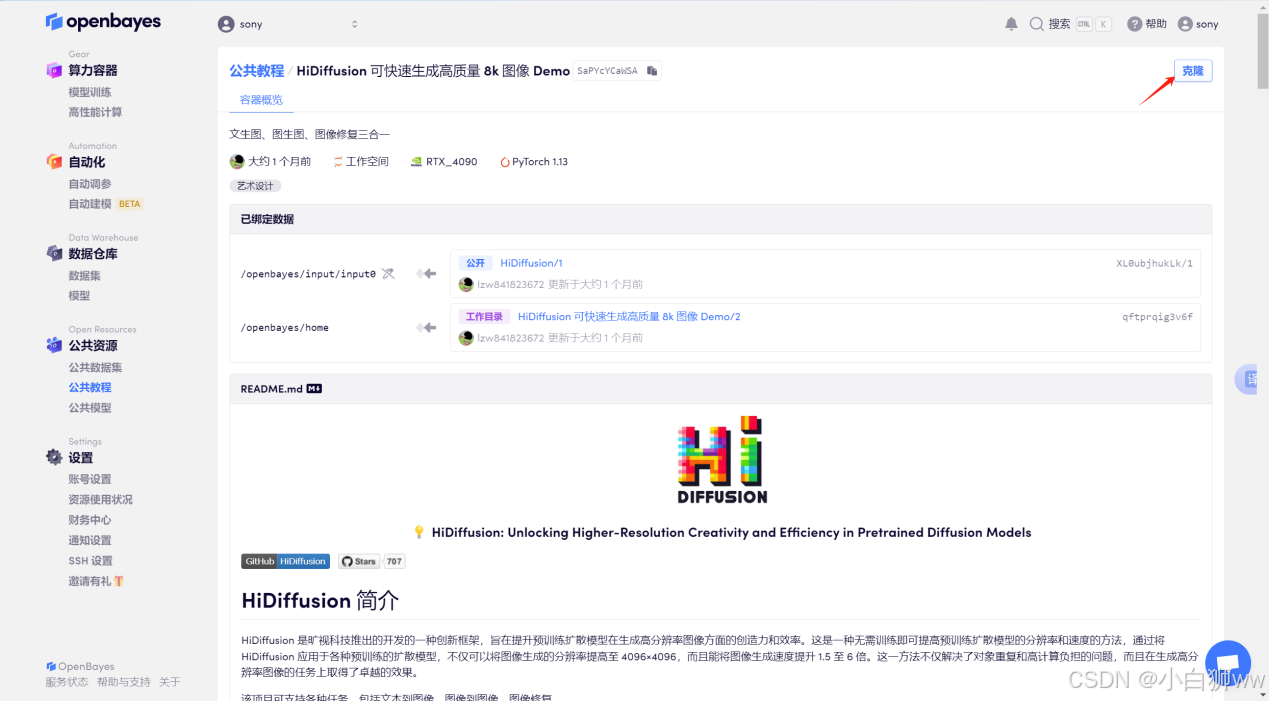Open the HiDiffusion/1 dataset link
This screenshot has height=701, width=1269.
point(531,263)
